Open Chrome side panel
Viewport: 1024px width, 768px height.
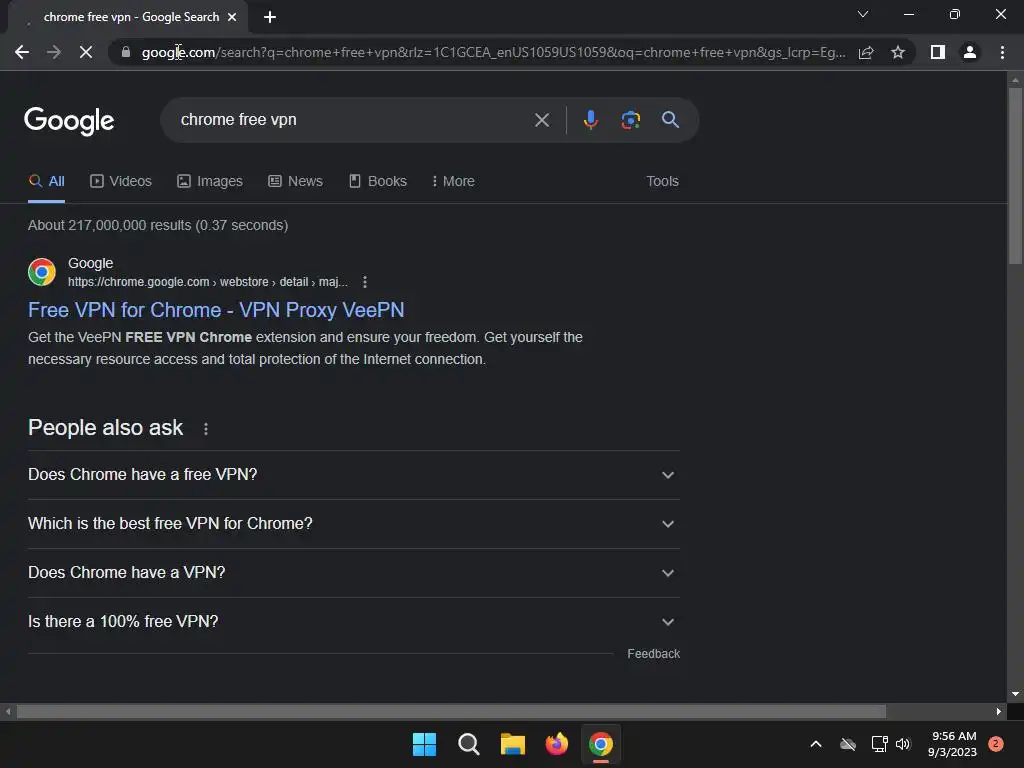click(x=938, y=52)
